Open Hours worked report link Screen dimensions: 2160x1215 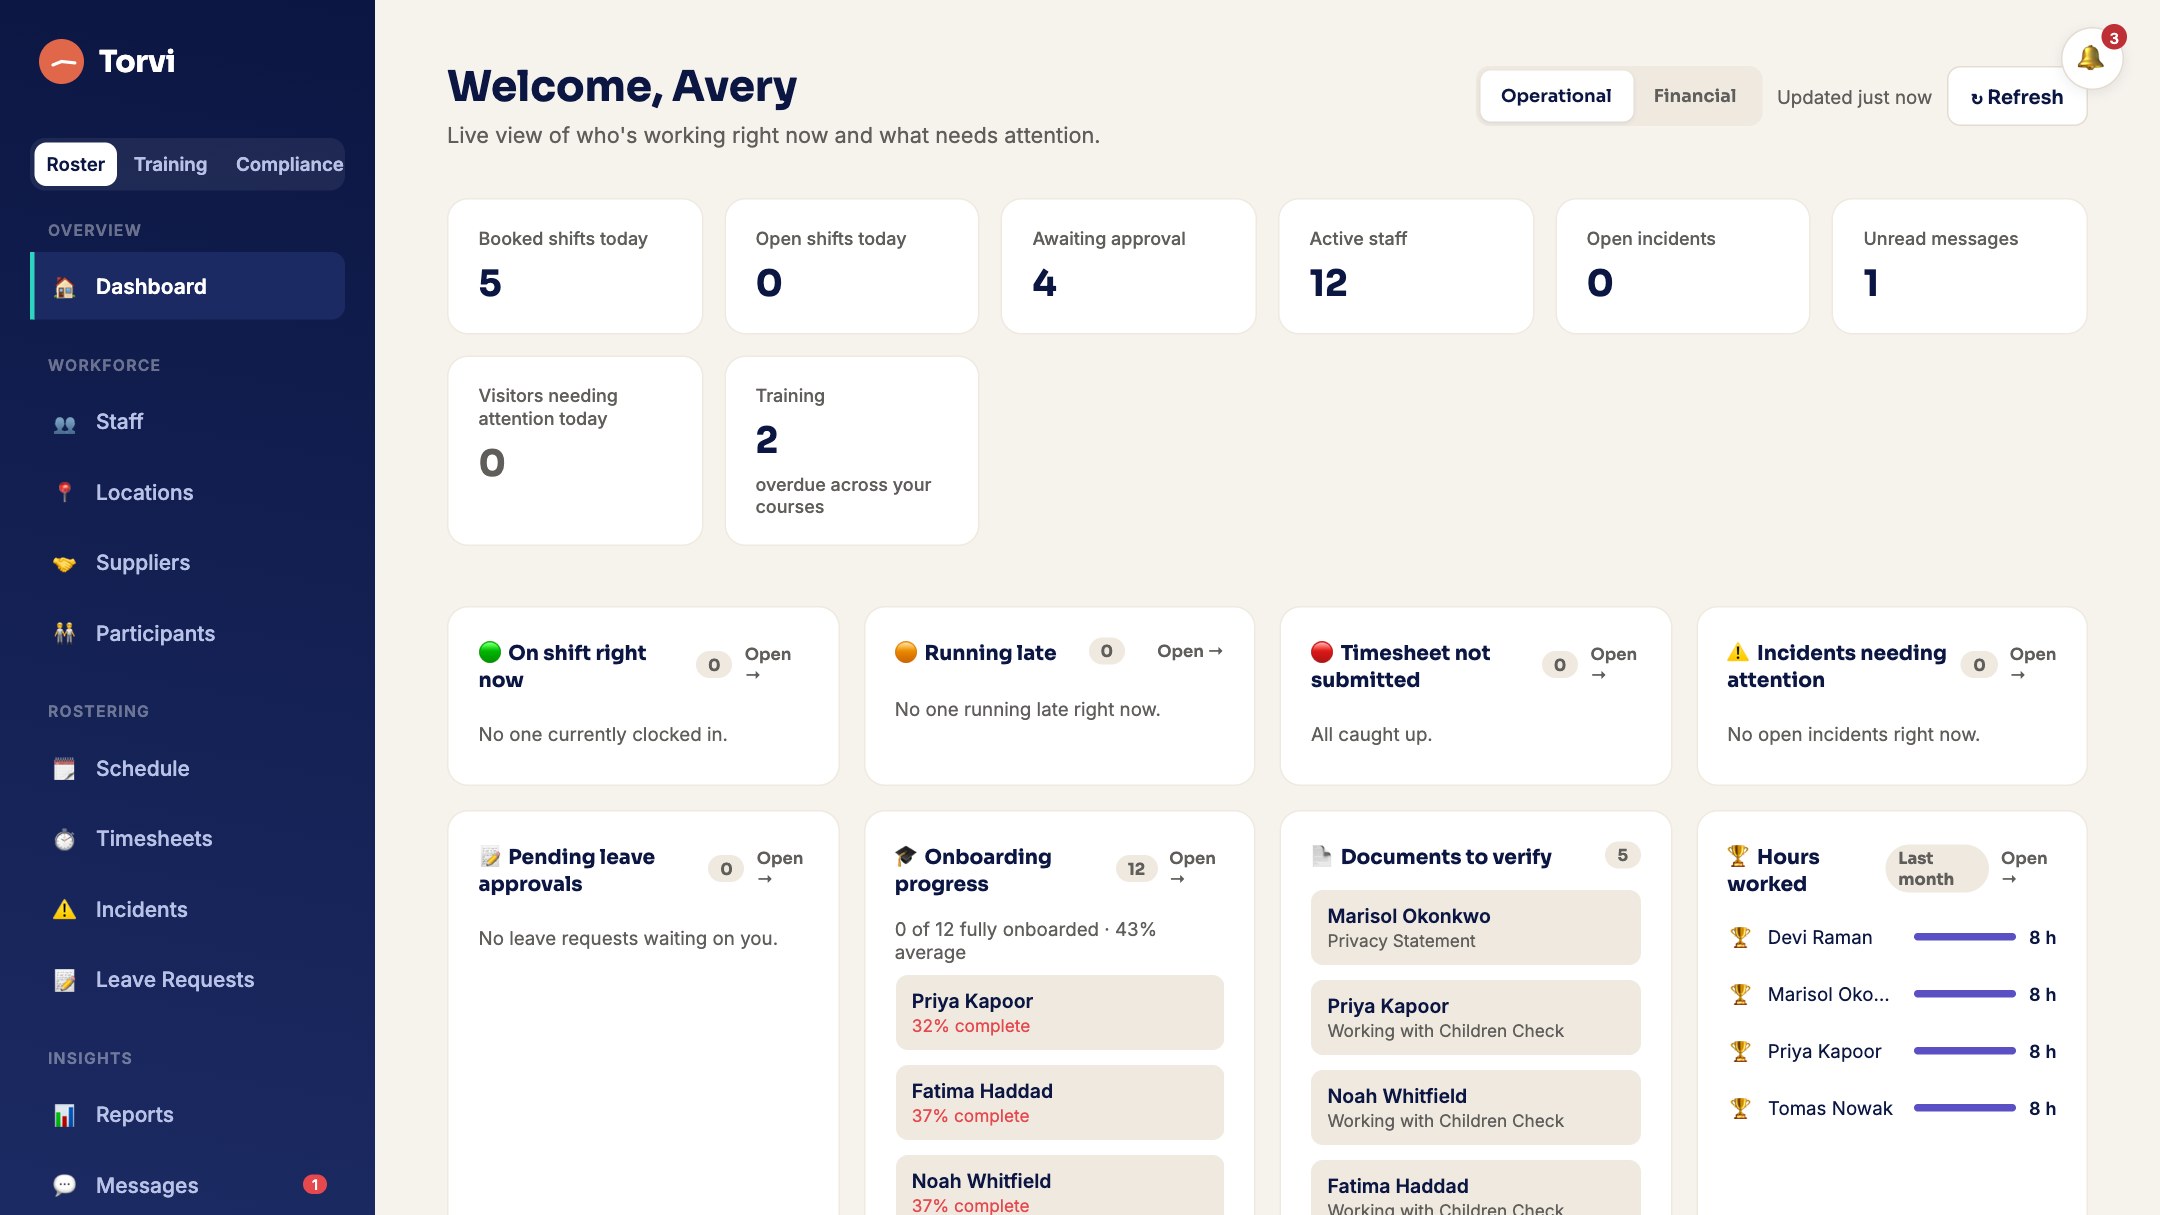pos(2024,867)
